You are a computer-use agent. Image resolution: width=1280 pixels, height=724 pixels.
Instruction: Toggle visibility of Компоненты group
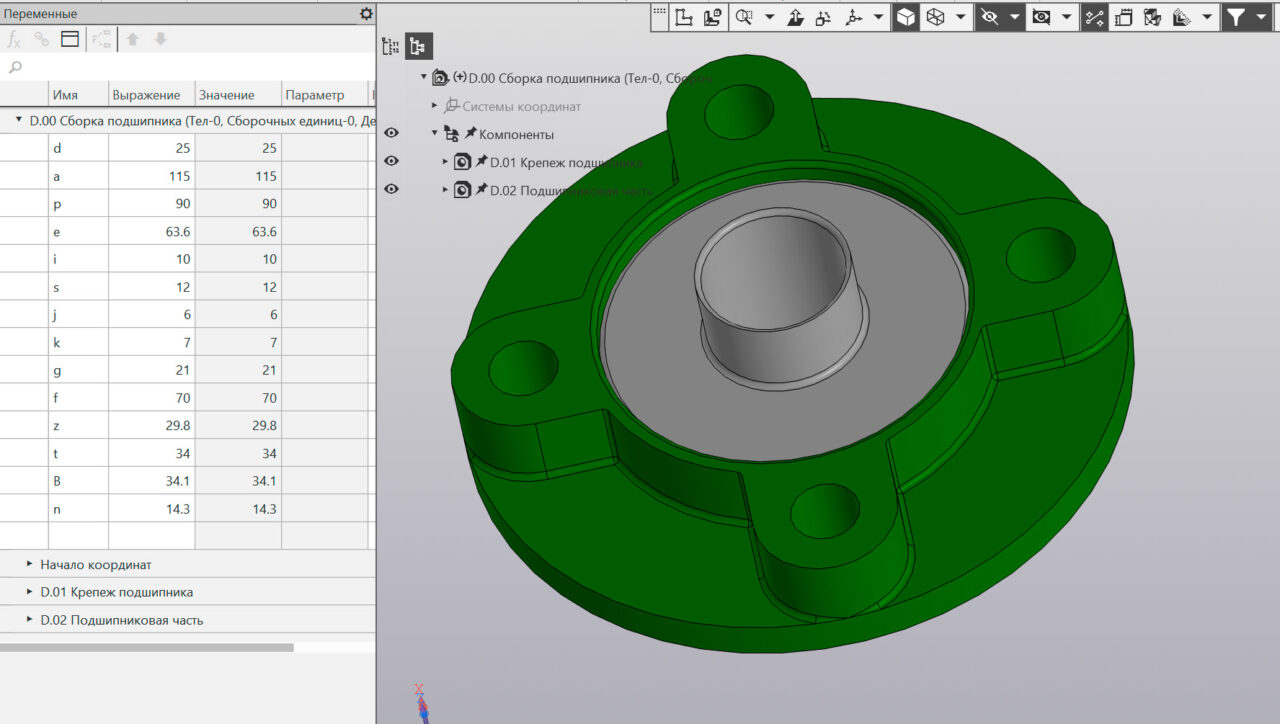[x=391, y=133]
